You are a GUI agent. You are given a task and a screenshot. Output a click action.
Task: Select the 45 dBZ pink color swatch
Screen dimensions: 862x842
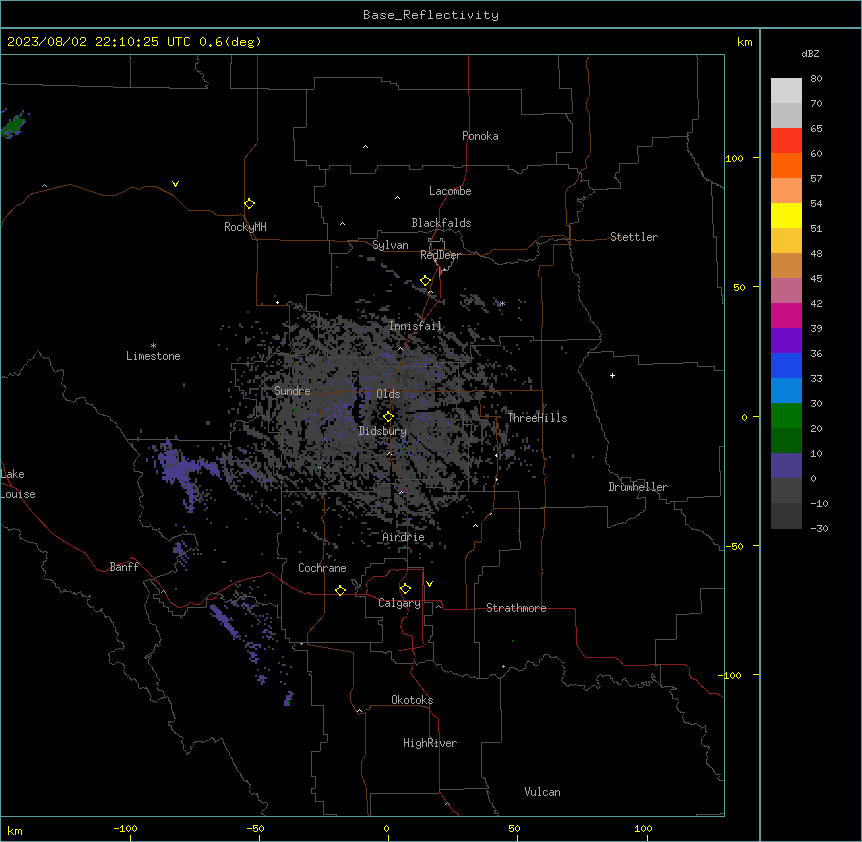pos(786,290)
